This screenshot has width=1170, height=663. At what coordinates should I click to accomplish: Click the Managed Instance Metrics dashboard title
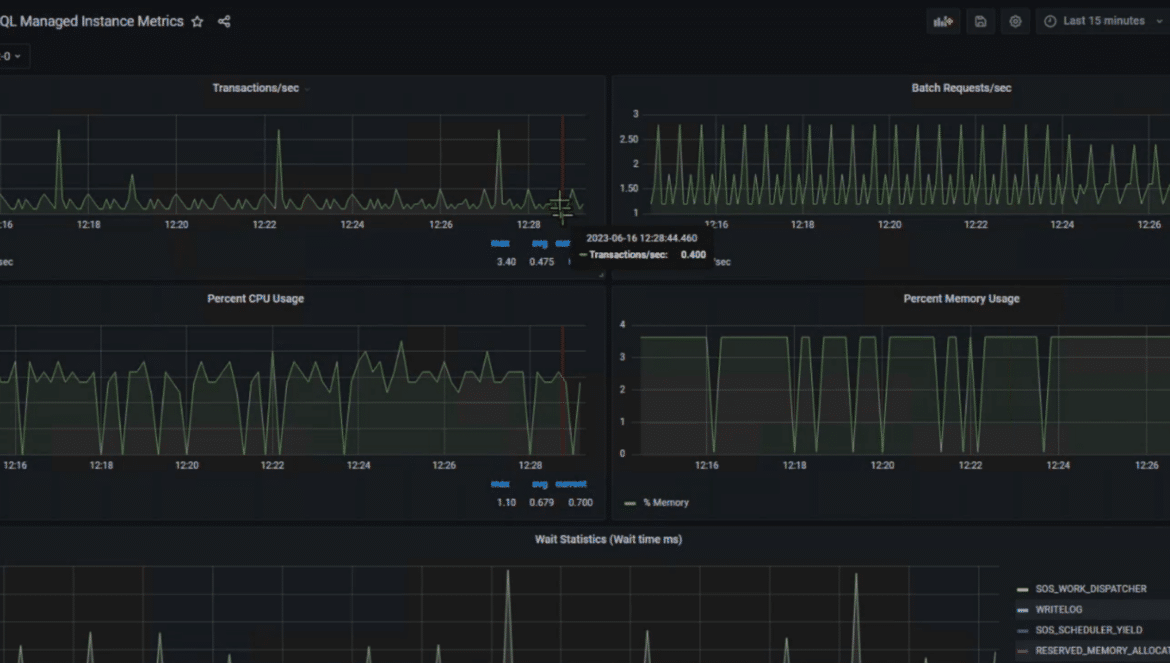pyautogui.click(x=92, y=22)
